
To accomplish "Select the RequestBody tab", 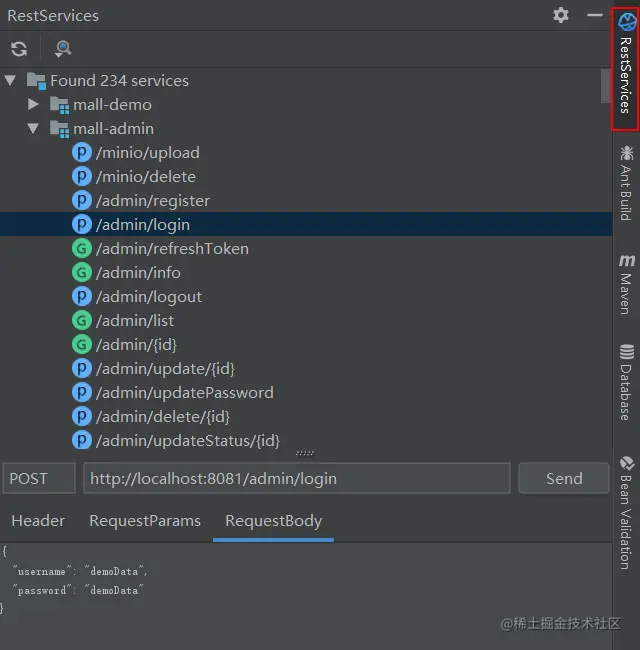I will click(x=274, y=521).
